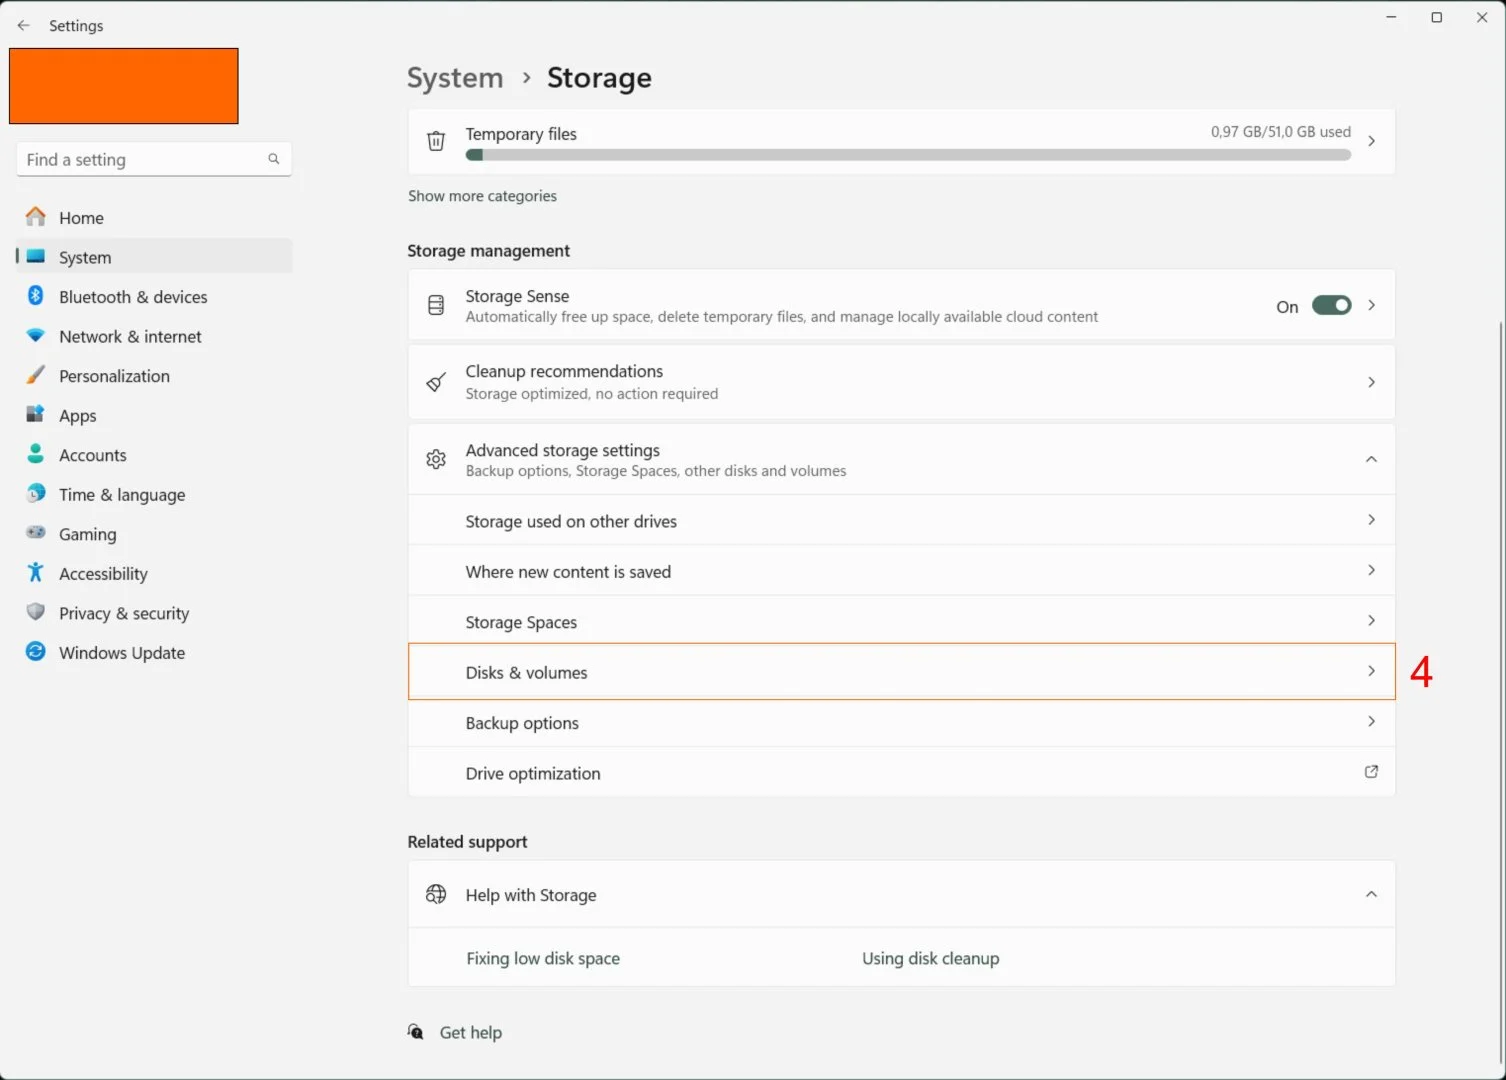Click Show more categories link
The width and height of the screenshot is (1506, 1080).
(482, 196)
